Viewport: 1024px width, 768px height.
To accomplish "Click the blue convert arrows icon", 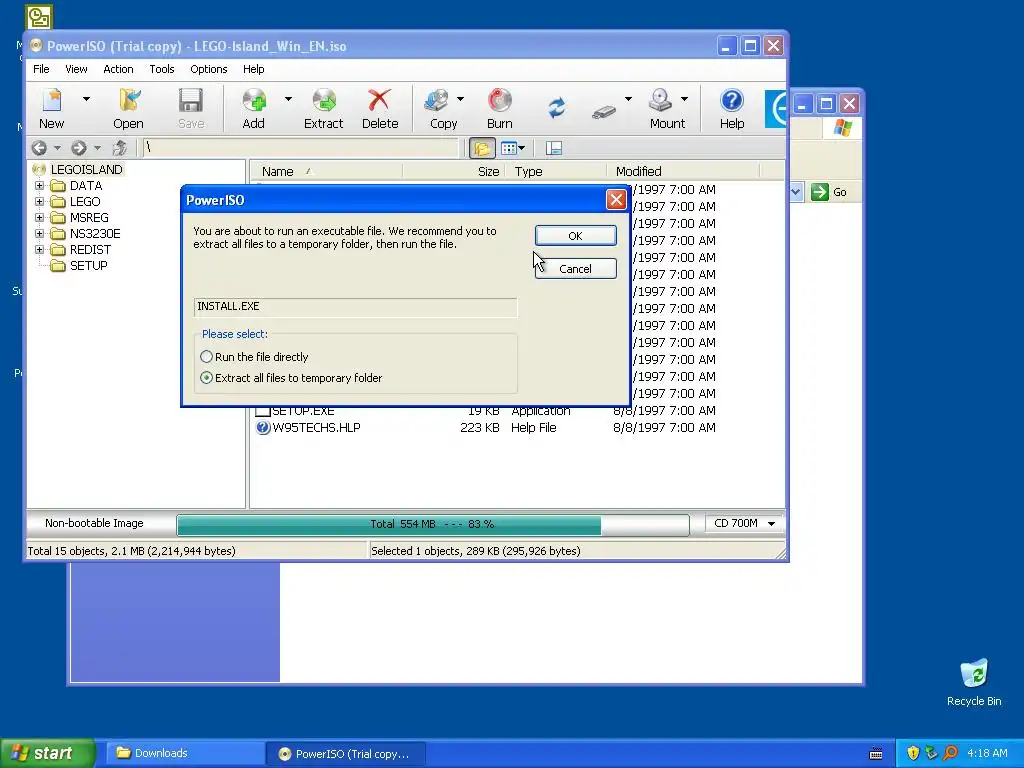I will coord(556,108).
